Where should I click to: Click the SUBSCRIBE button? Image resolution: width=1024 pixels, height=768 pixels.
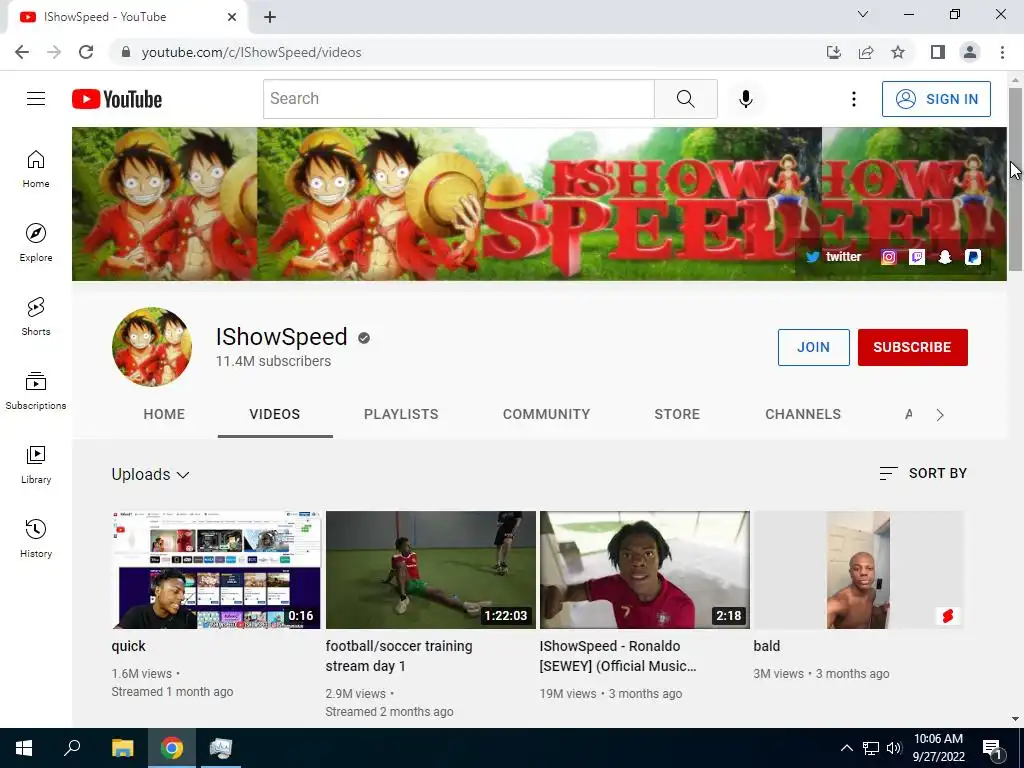pyautogui.click(x=912, y=347)
